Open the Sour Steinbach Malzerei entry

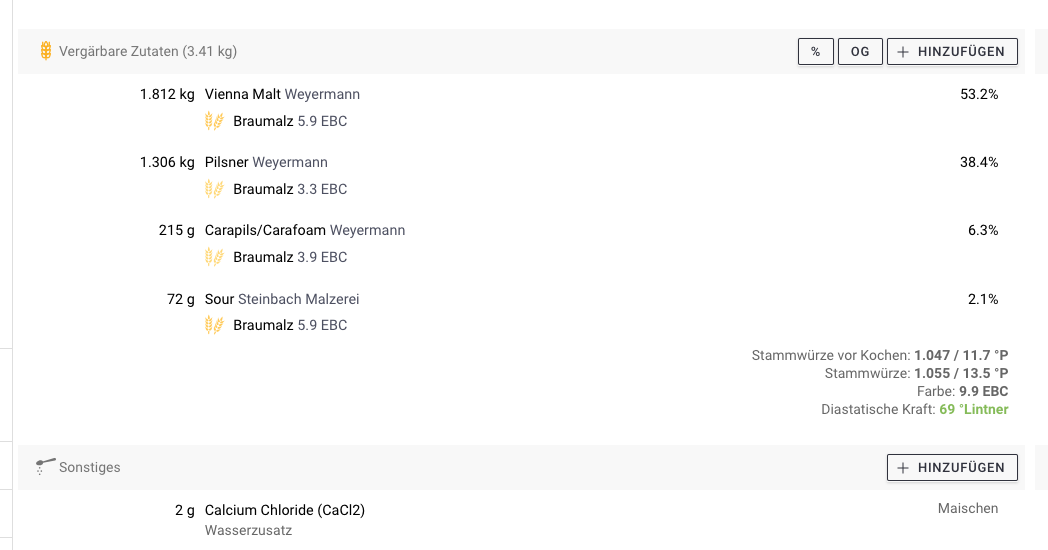282,299
